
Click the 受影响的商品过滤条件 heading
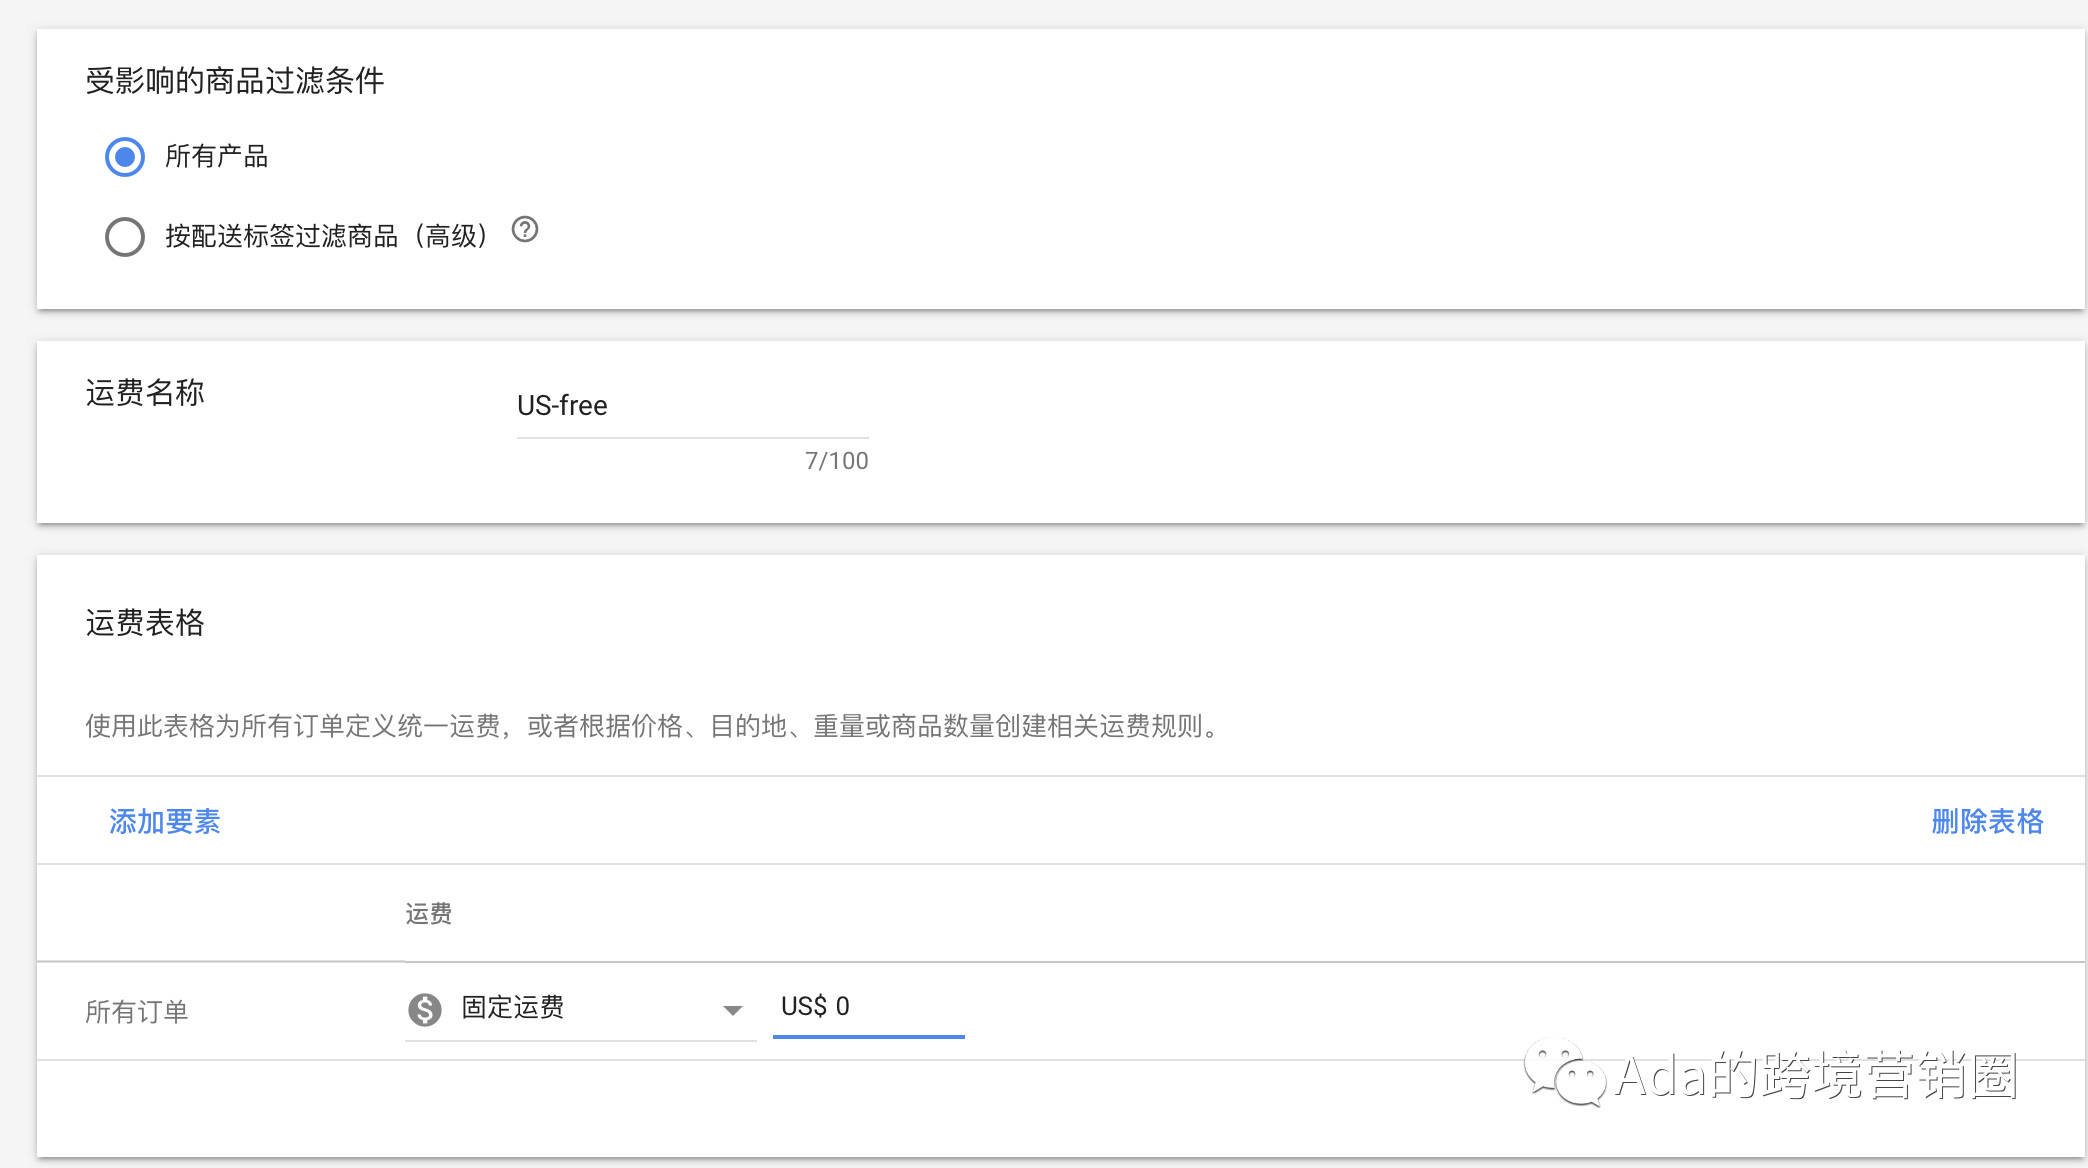[235, 81]
